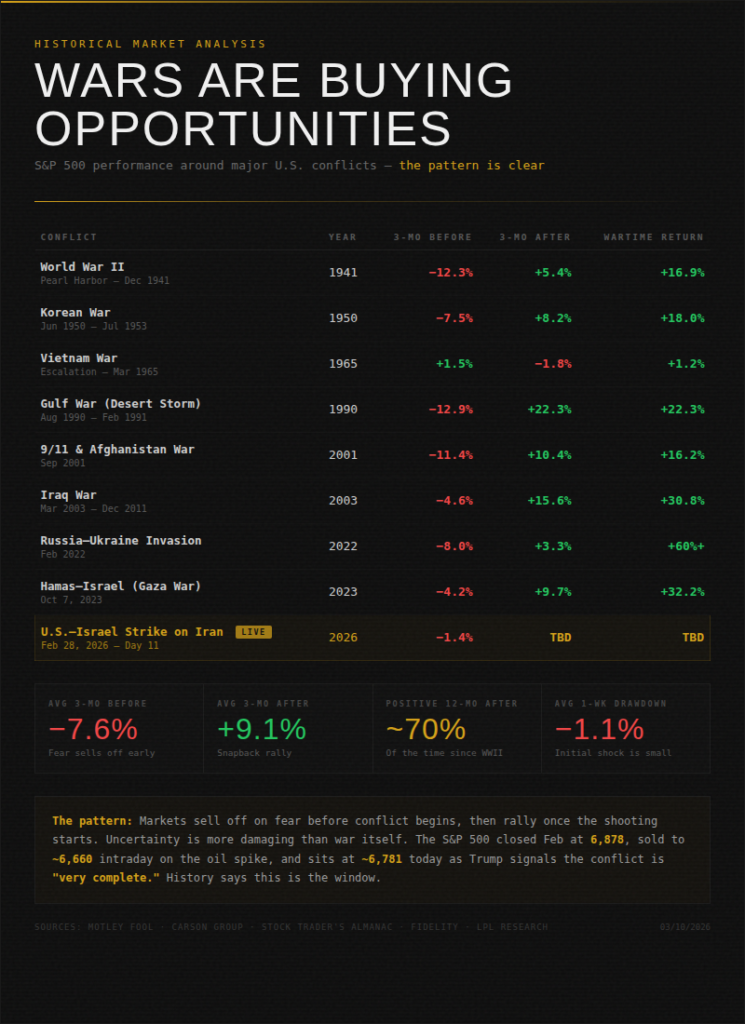This screenshot has height=1024, width=745.
Task: Click the LIVE badge on Iran row
Action: (x=253, y=632)
